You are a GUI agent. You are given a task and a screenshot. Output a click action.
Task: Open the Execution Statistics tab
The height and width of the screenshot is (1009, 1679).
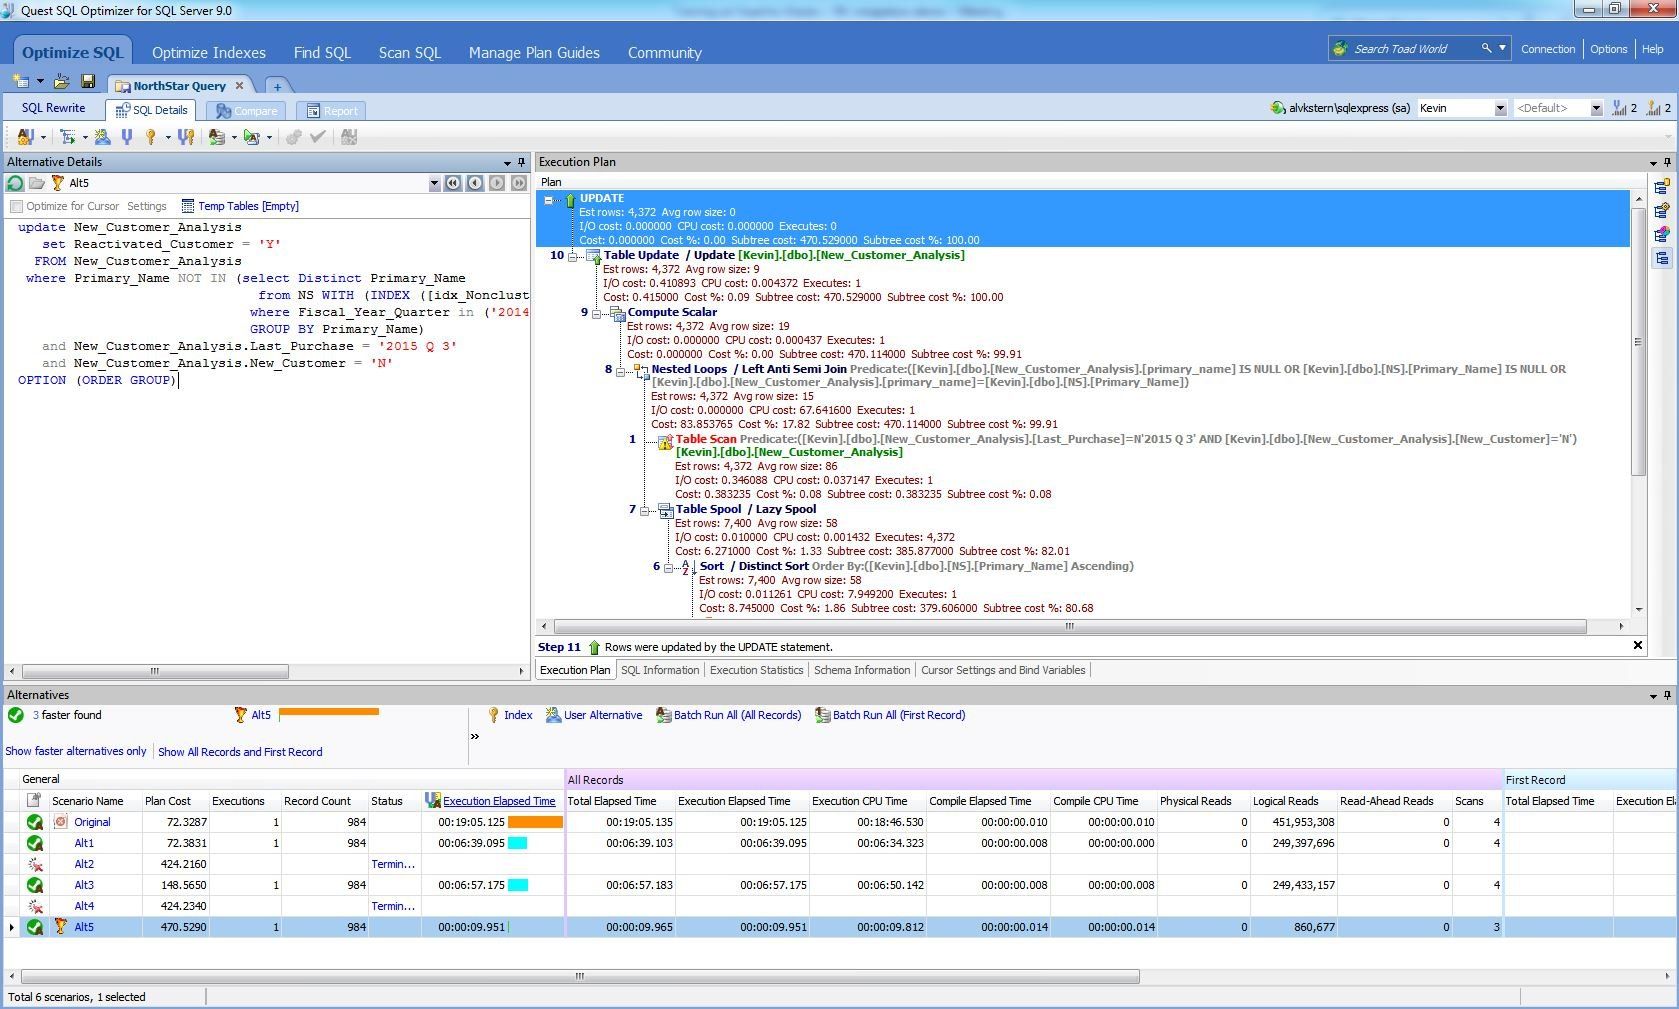click(756, 670)
